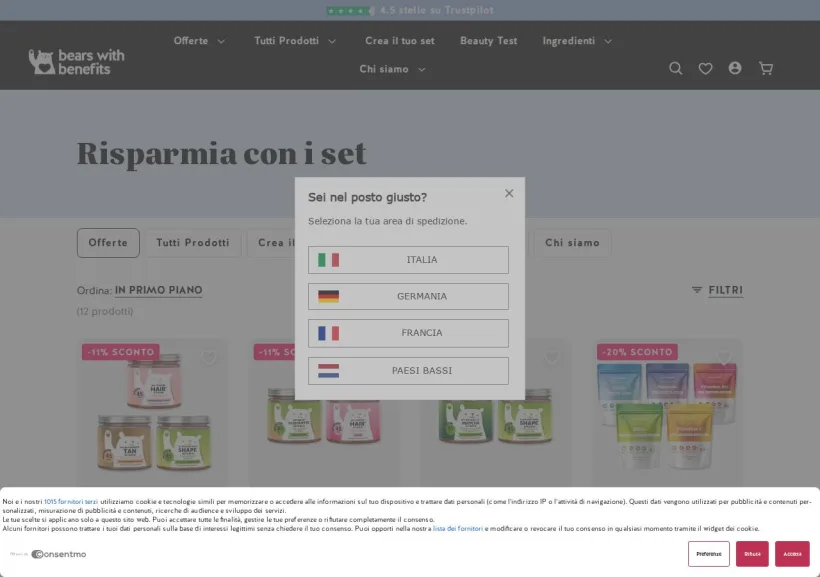
Task: Choose FRANCIA as shipping area
Action: point(408,333)
